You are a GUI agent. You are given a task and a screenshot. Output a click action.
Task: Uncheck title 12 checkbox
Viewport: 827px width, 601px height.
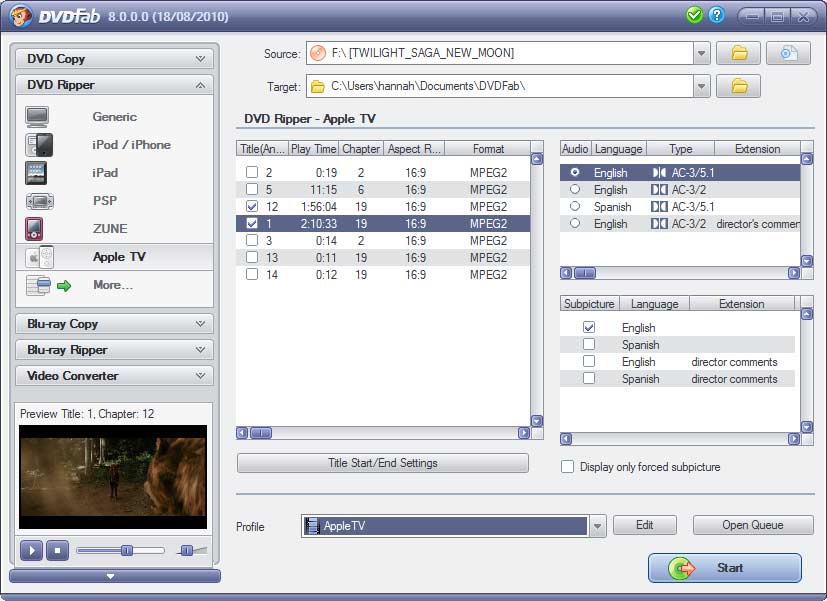(252, 206)
